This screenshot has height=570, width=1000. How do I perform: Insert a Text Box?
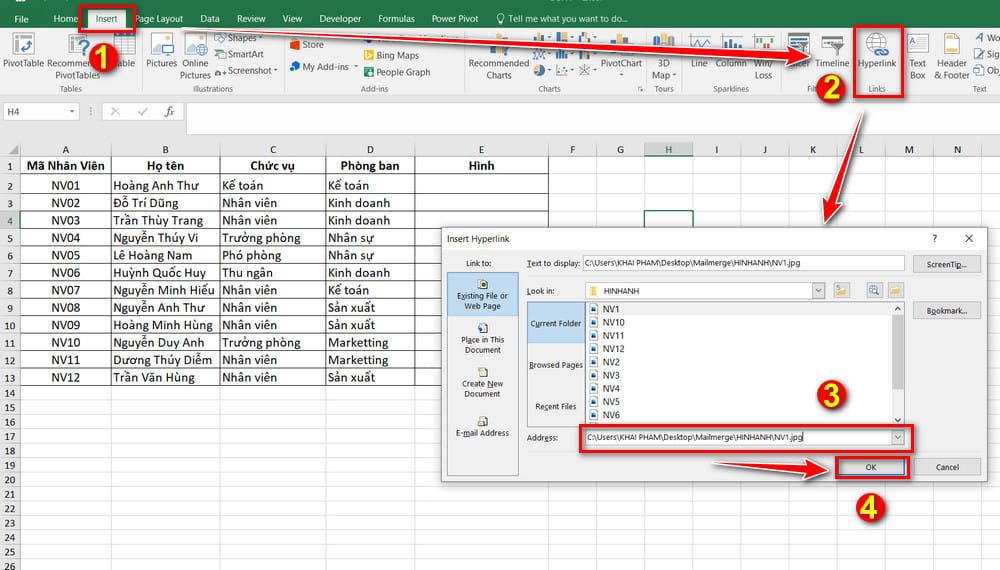click(x=917, y=54)
